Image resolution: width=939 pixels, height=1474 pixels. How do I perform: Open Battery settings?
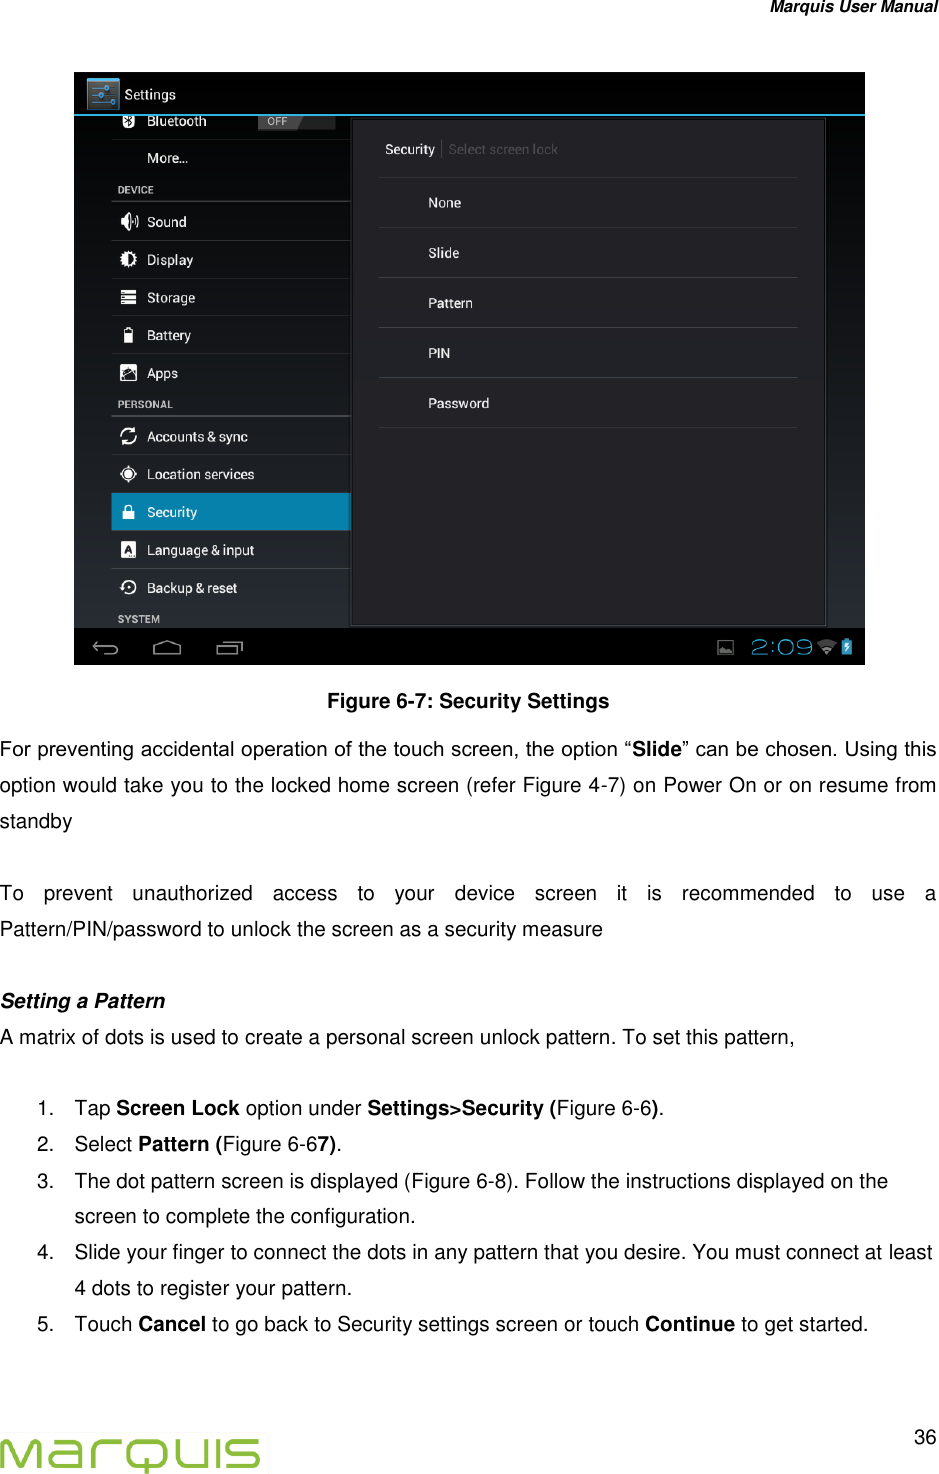point(129,335)
